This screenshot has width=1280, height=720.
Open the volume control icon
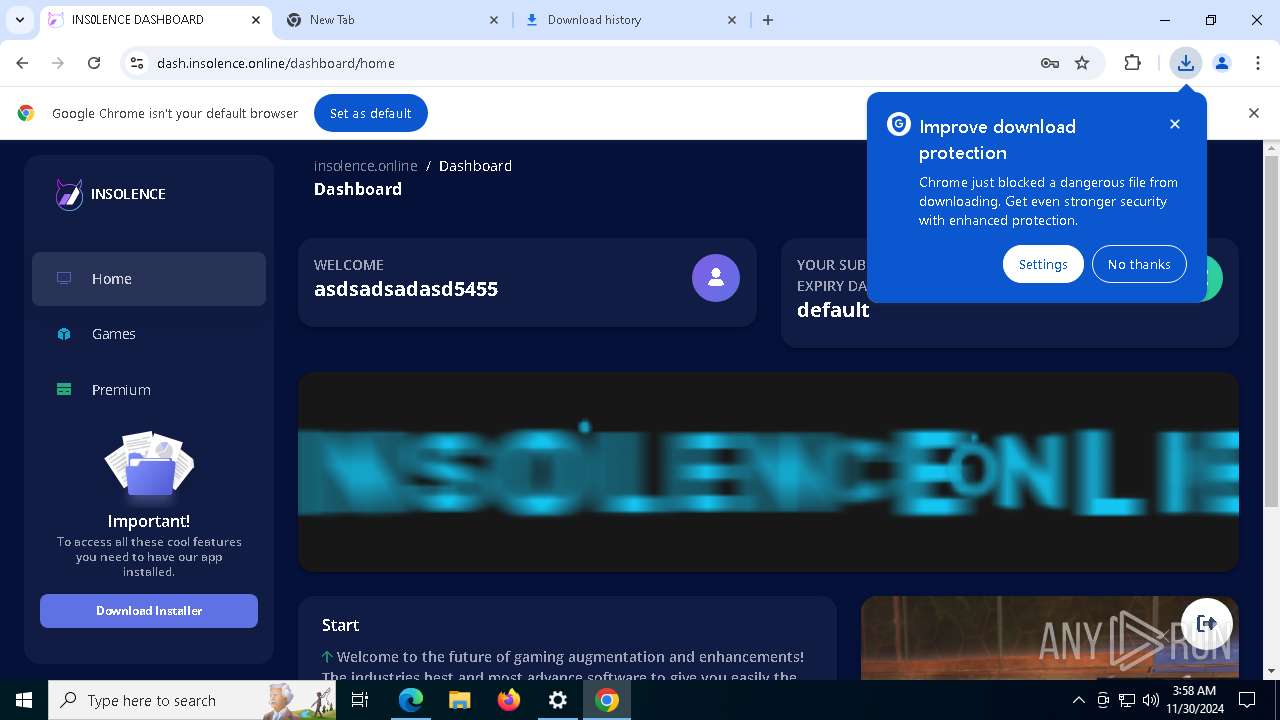click(1151, 700)
